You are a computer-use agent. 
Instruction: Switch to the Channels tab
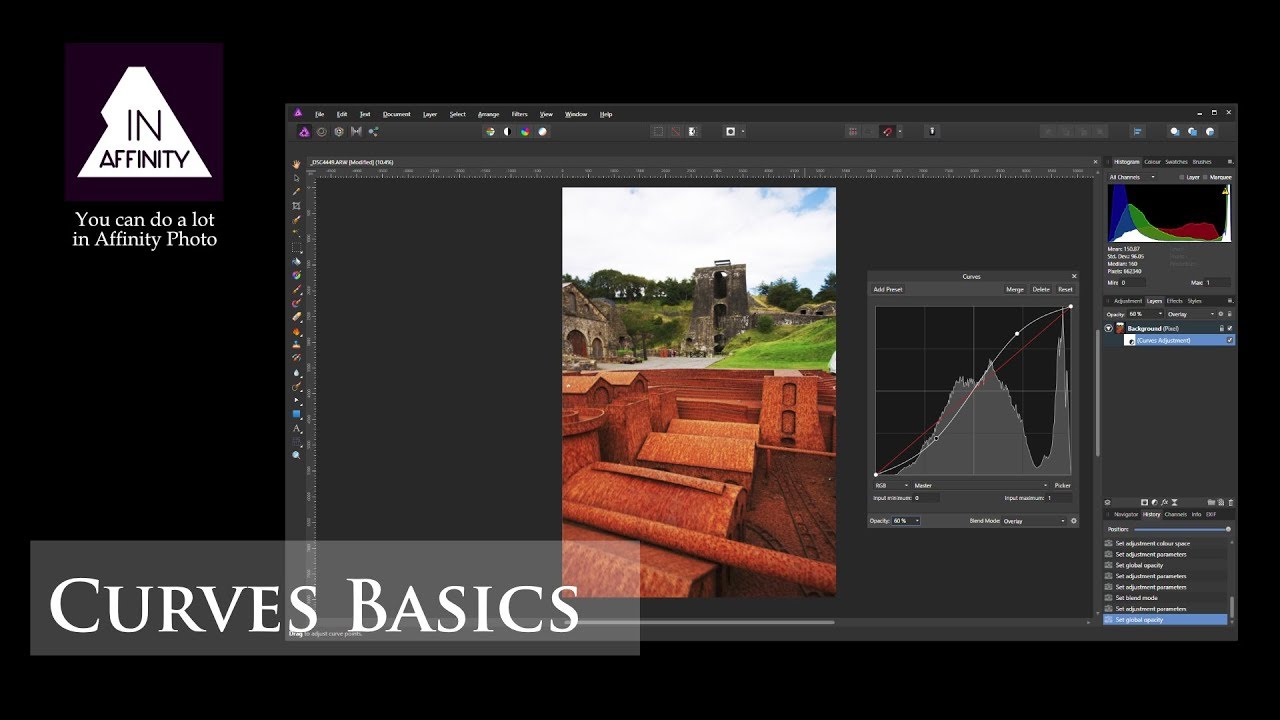pyautogui.click(x=1176, y=514)
